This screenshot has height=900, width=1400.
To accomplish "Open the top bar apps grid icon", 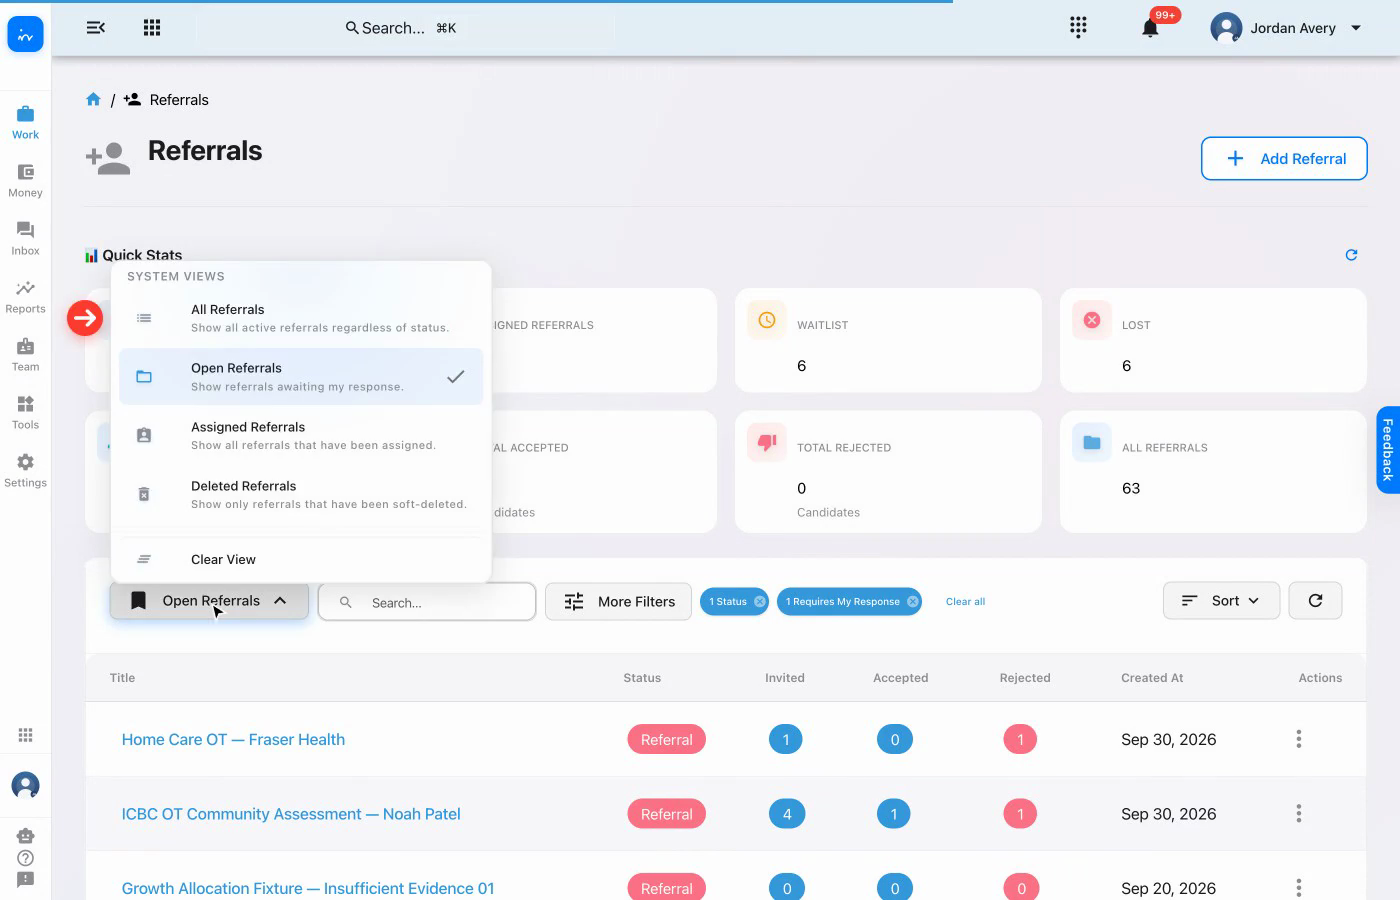I will click(152, 28).
